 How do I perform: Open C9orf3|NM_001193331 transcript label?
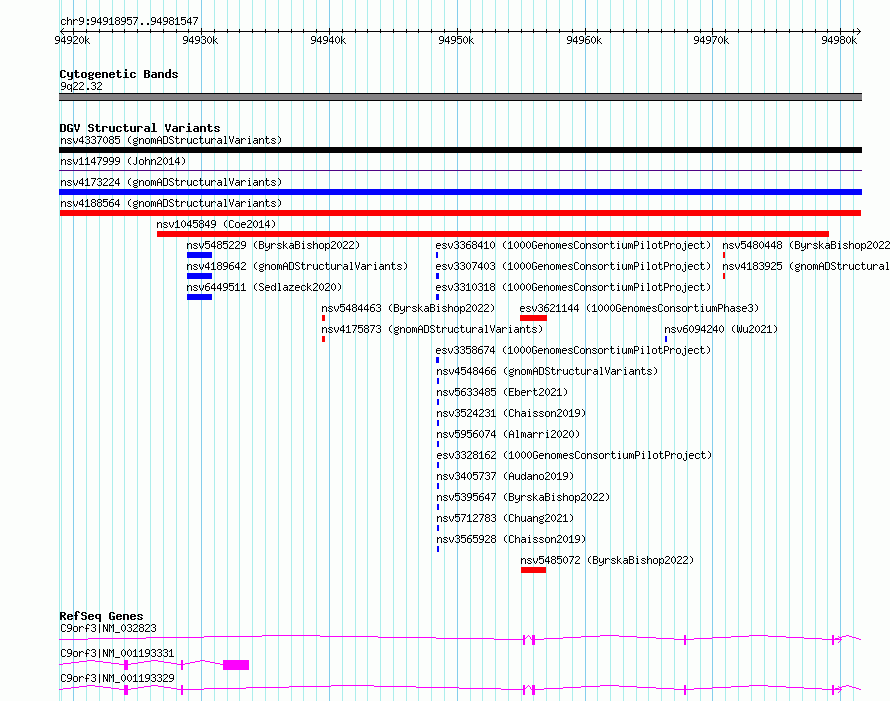(117, 653)
